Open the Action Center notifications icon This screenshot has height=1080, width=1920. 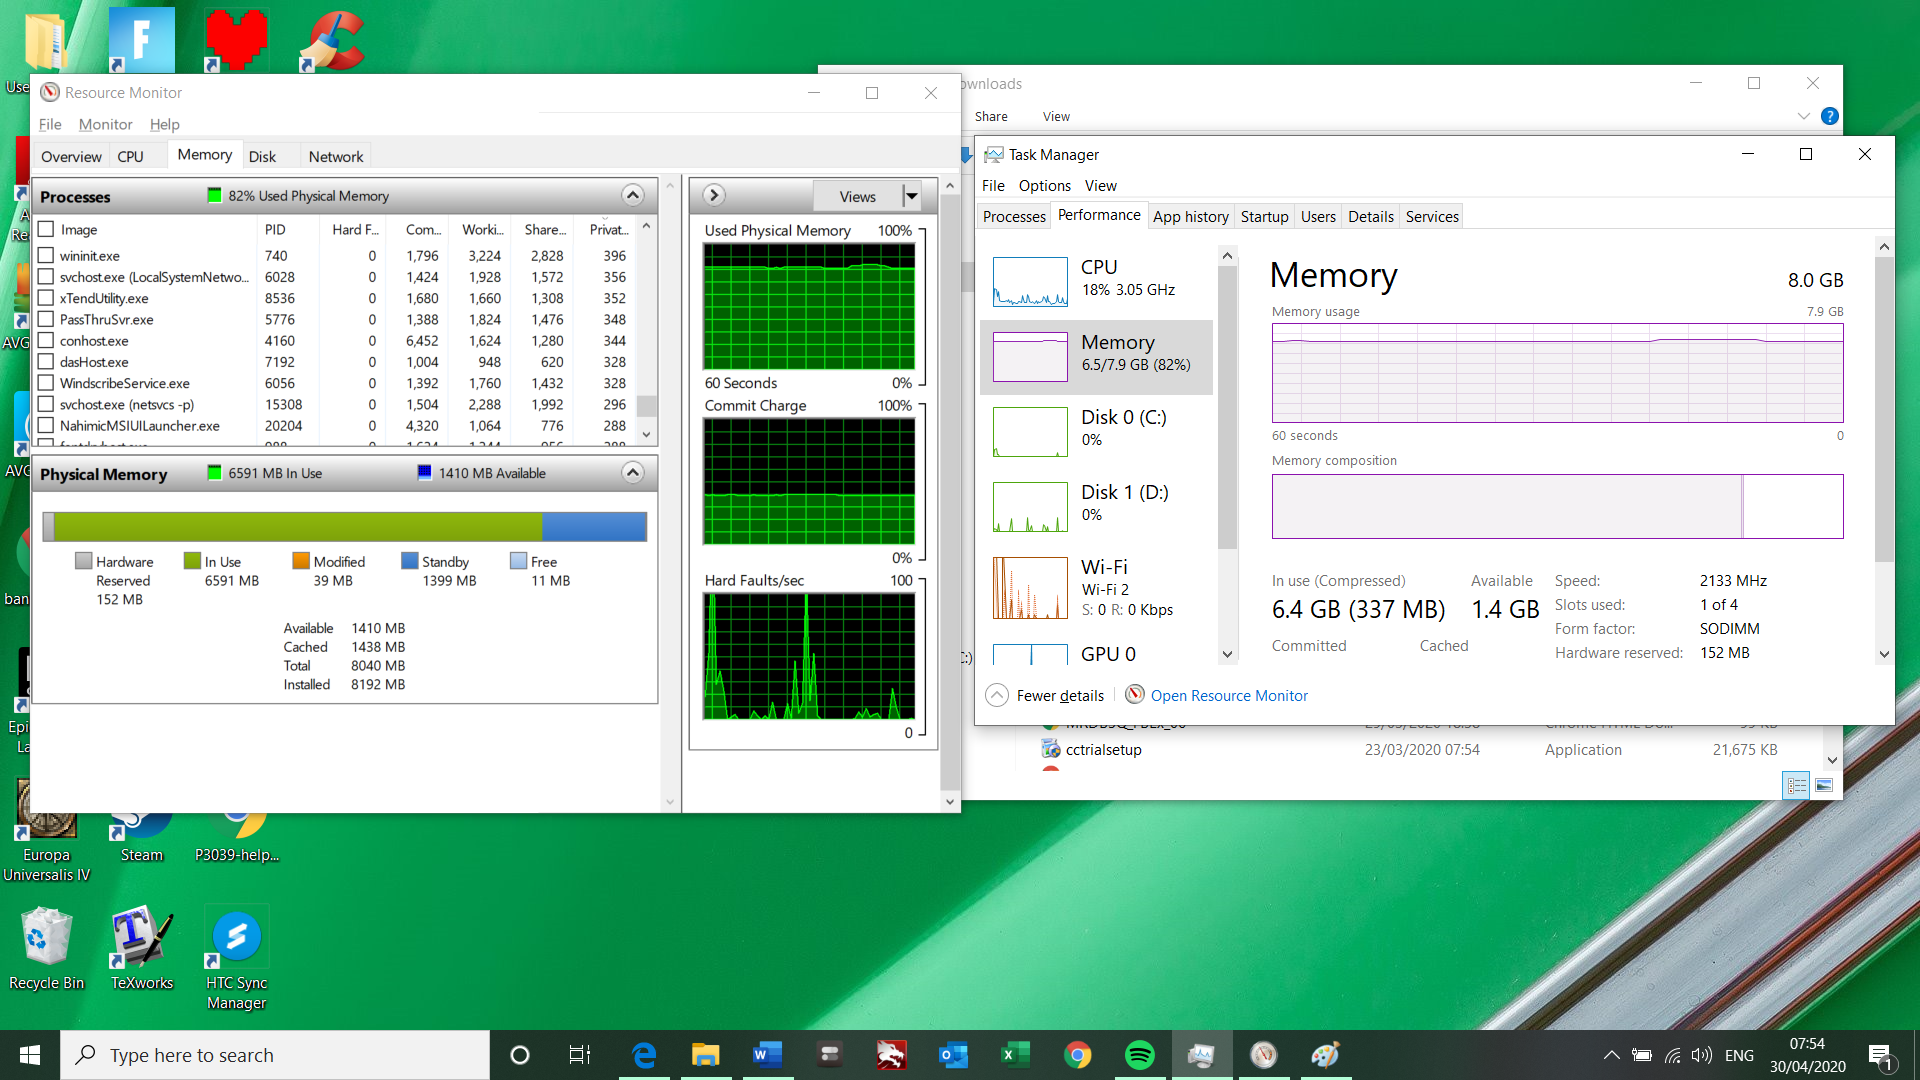[x=1880, y=1056]
